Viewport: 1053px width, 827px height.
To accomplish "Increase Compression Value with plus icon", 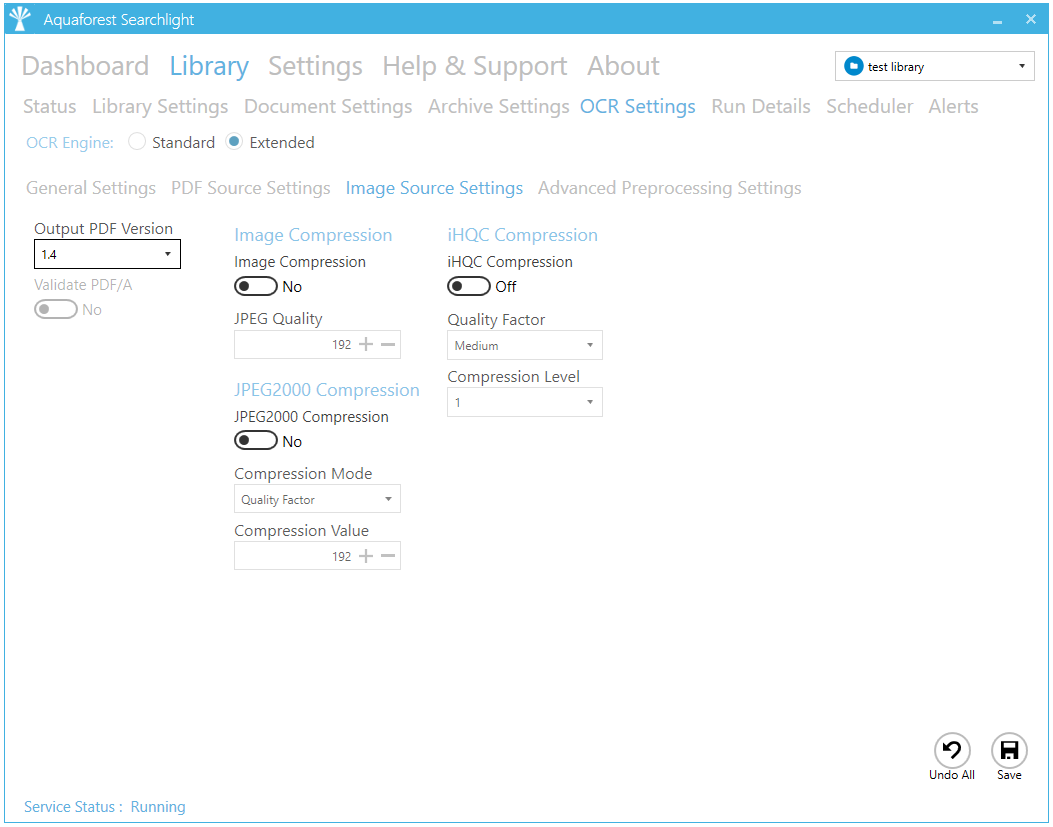I will [366, 556].
